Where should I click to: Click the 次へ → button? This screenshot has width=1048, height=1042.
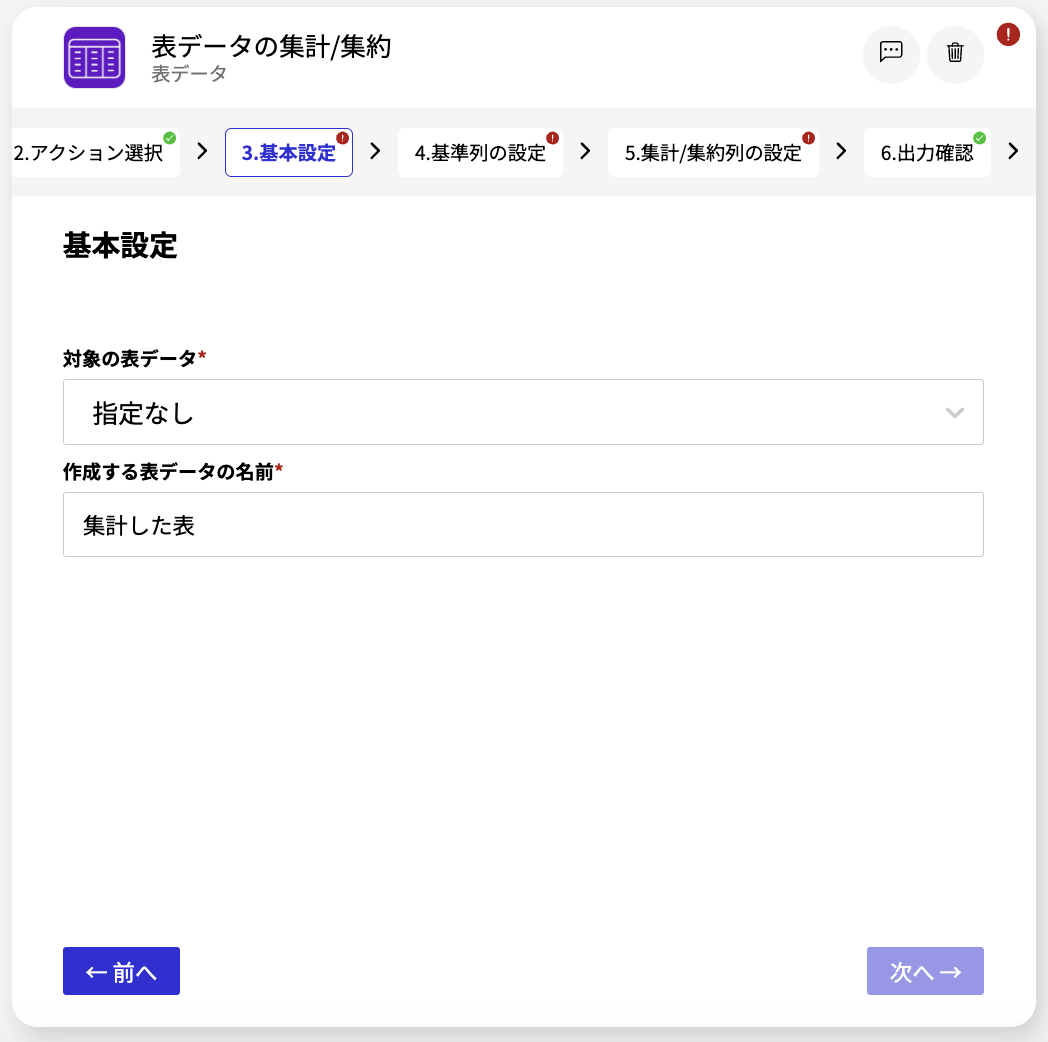coord(925,970)
